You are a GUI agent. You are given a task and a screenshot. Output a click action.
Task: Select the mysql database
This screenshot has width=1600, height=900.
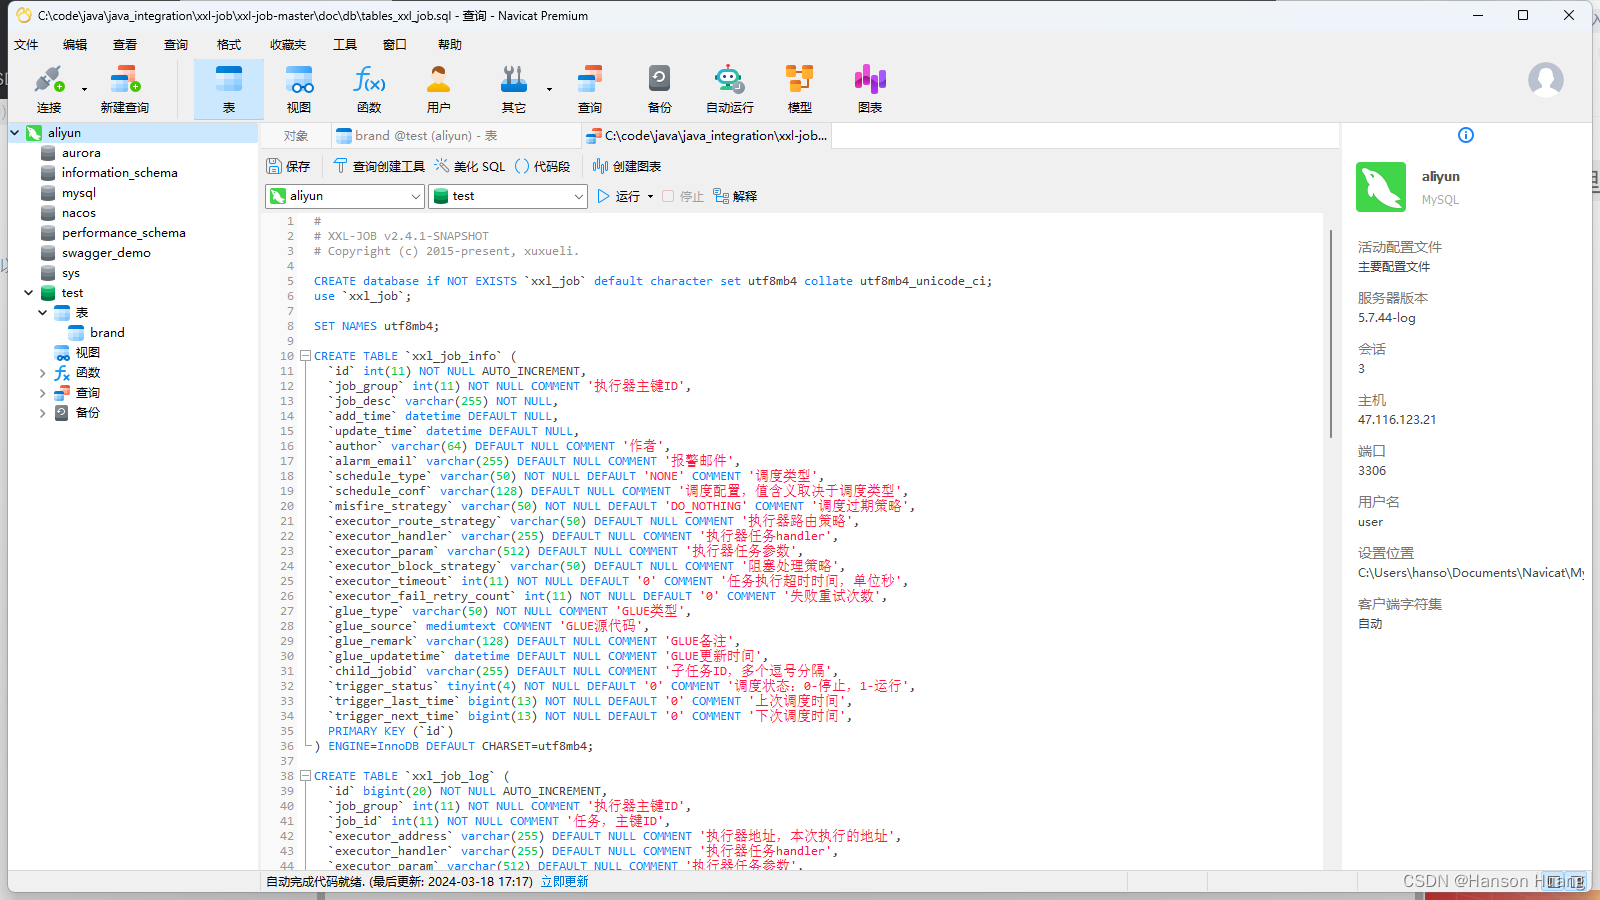79,193
